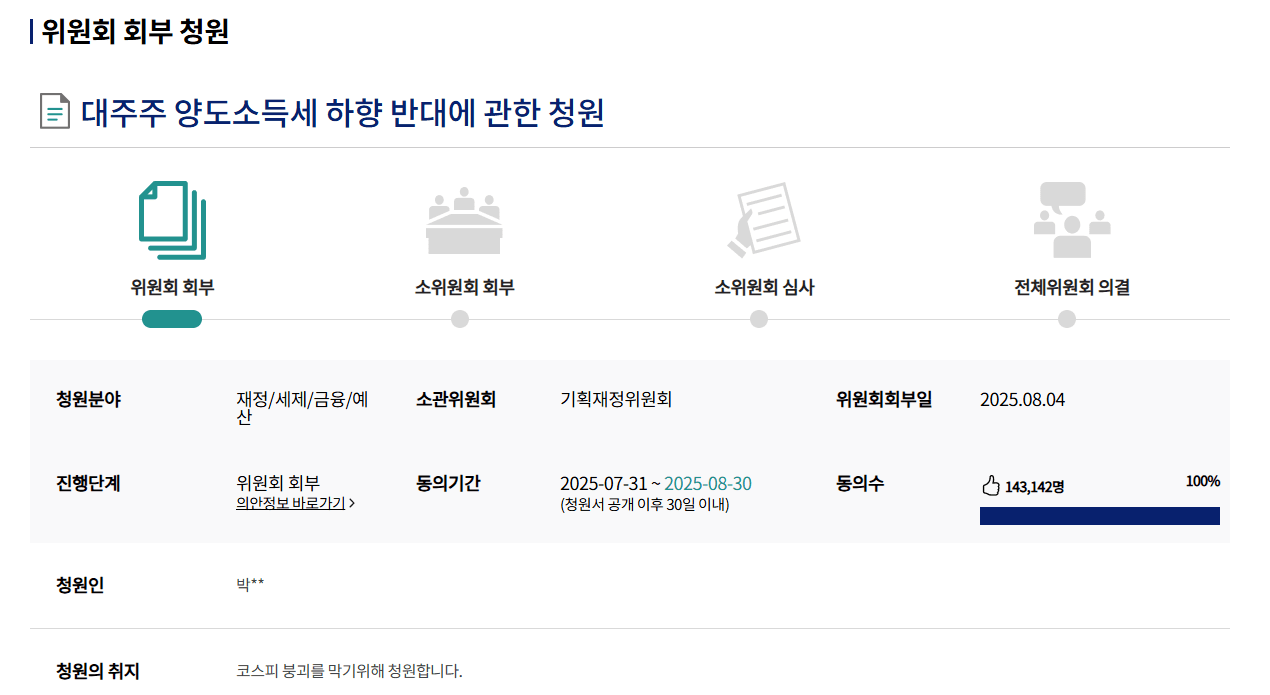This screenshot has height=695, width=1270.
Task: Toggle the 소위원회 심사 progress dot
Action: point(759,318)
